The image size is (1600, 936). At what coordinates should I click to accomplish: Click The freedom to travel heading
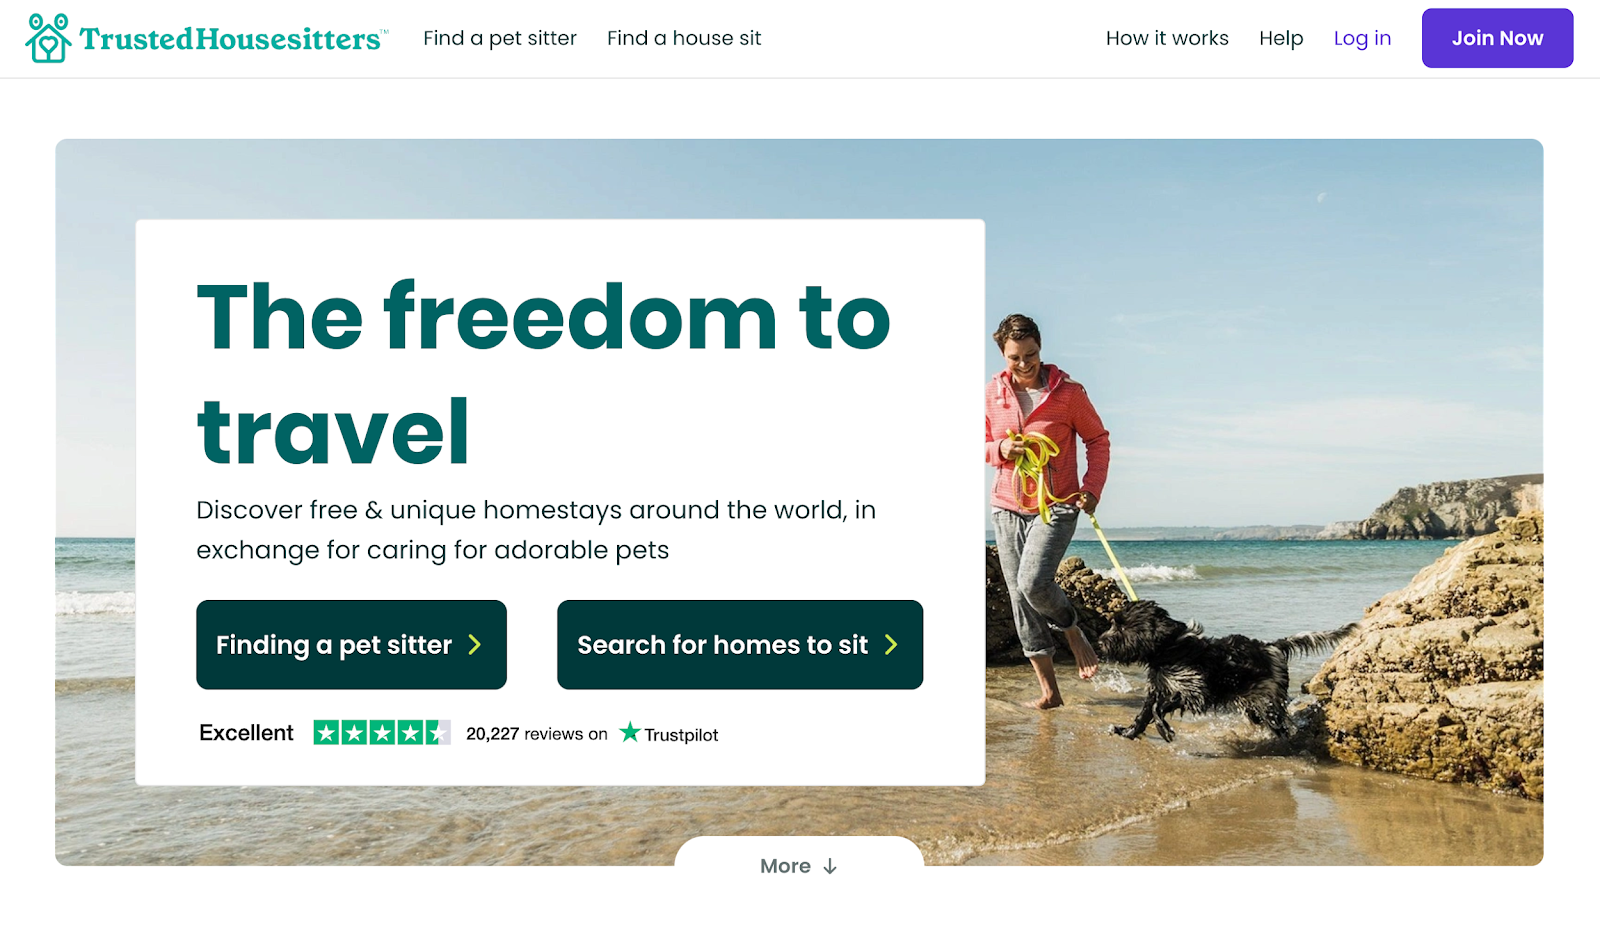tap(543, 374)
